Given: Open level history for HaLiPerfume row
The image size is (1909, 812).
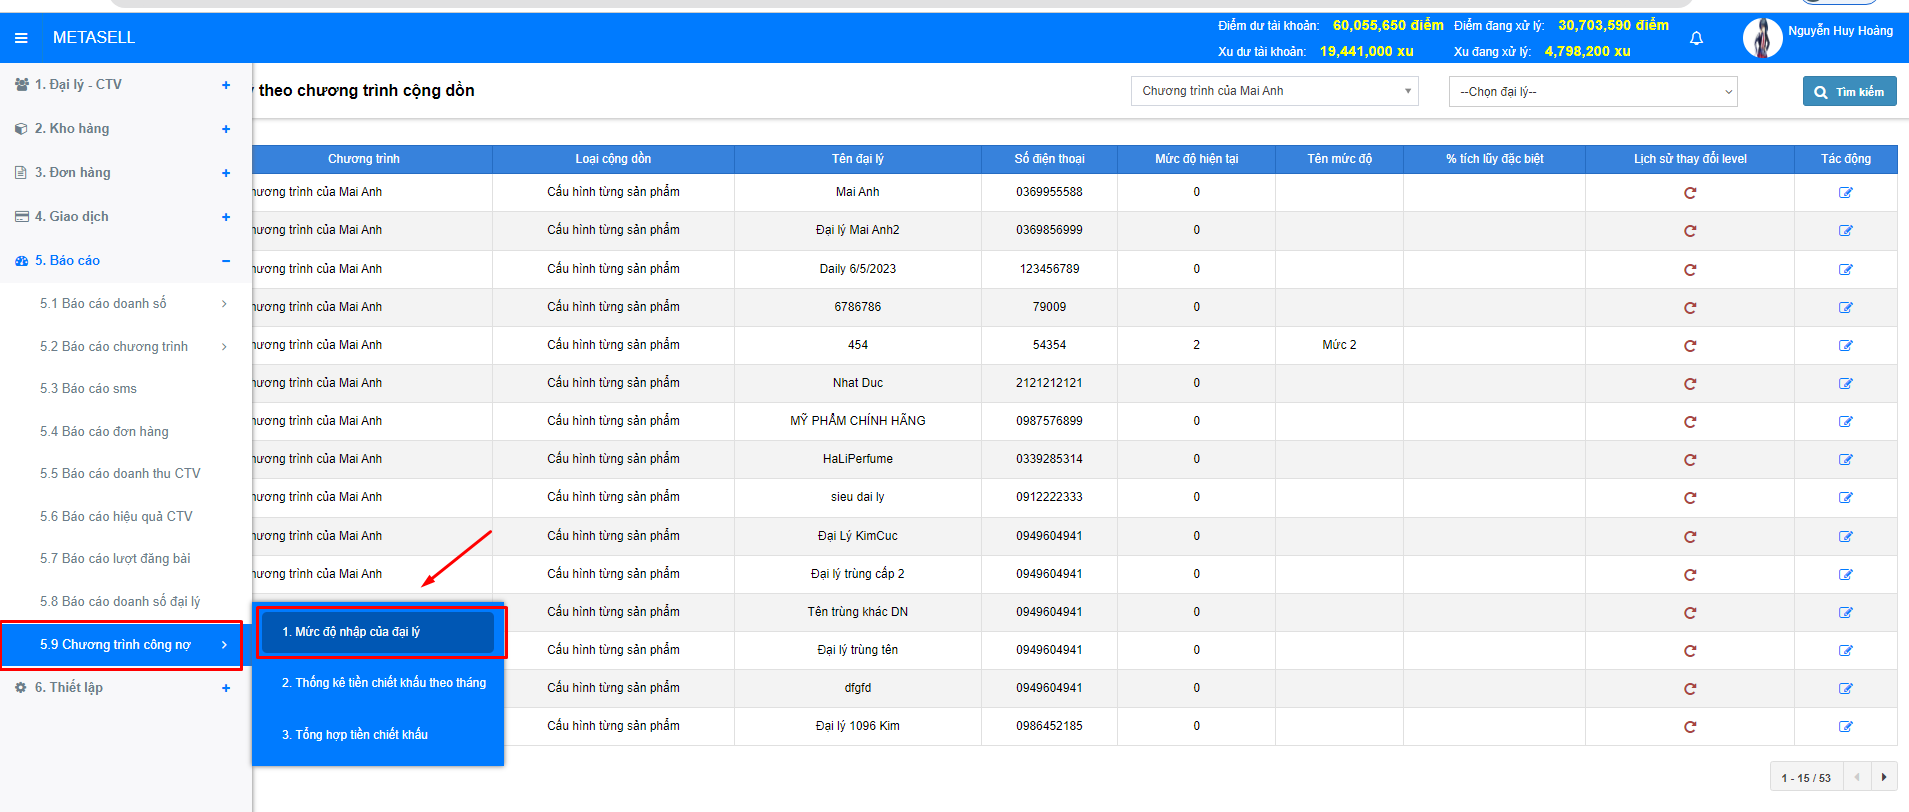Looking at the screenshot, I should pyautogui.click(x=1690, y=460).
